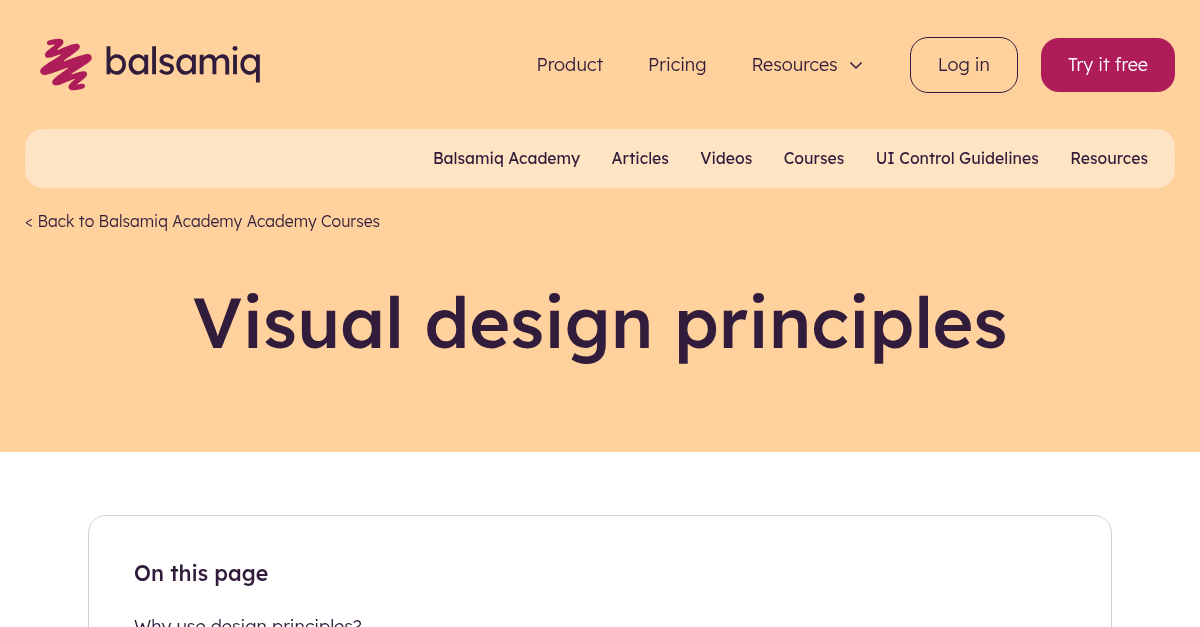Viewport: 1200px width, 627px height.
Task: Visit UI Control Guidelines
Action: (957, 158)
